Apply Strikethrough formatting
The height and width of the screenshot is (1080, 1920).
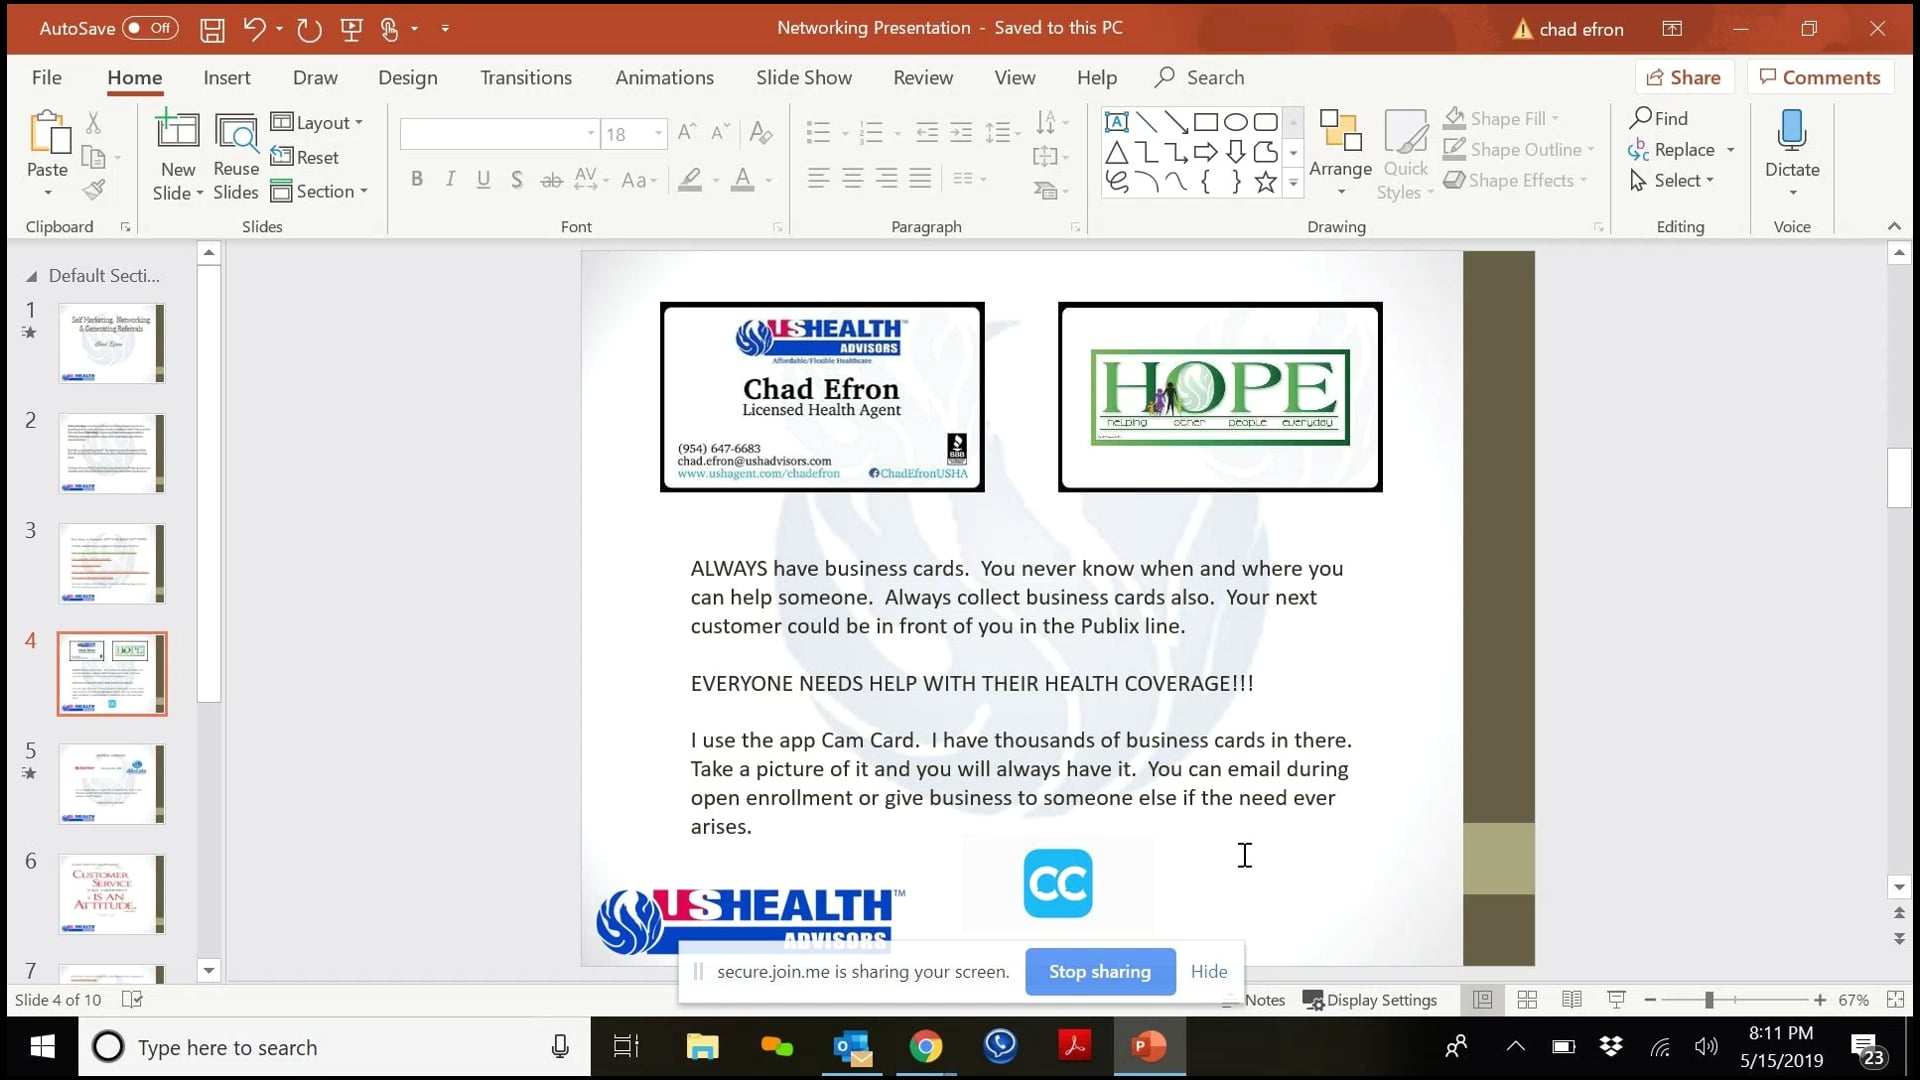(551, 180)
